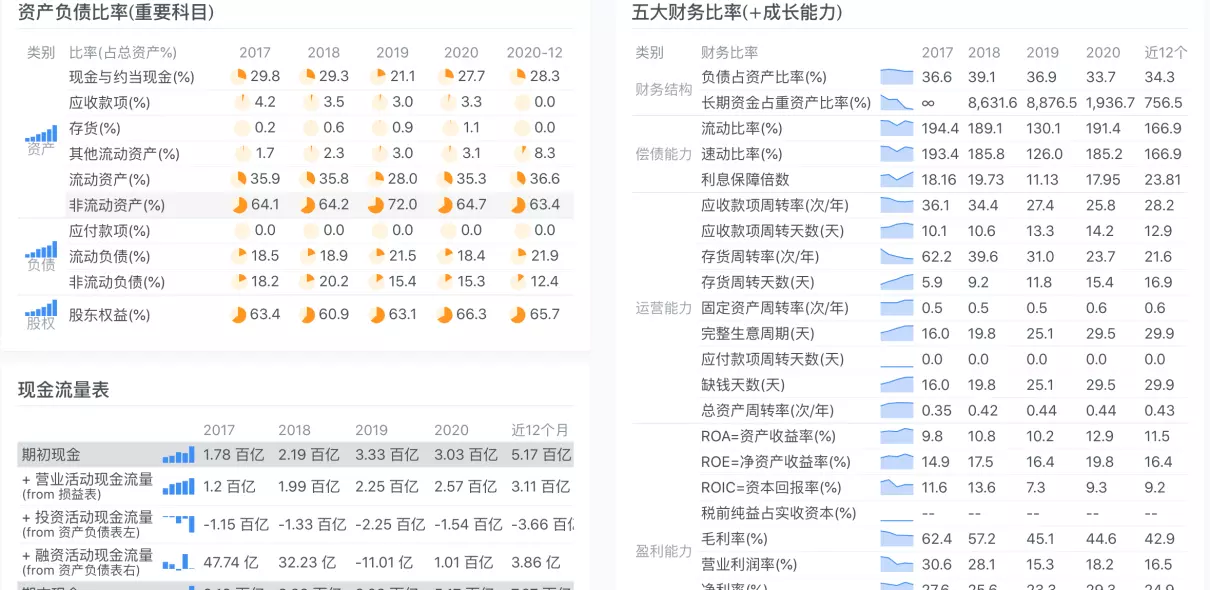Click the 总资产周转率(次/年) sparkline

pos(897,410)
